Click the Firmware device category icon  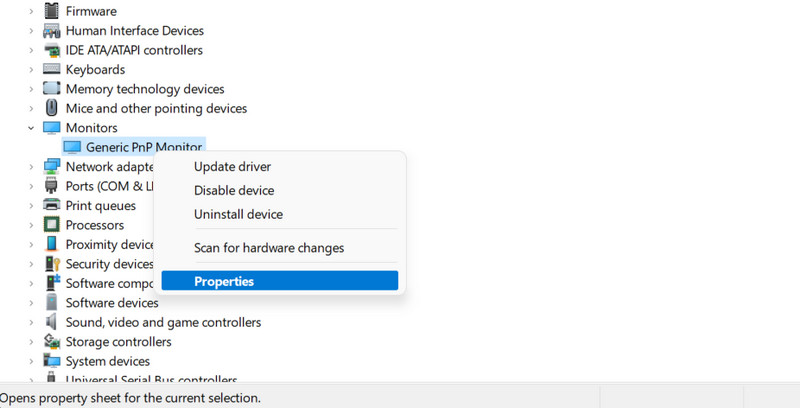(52, 11)
